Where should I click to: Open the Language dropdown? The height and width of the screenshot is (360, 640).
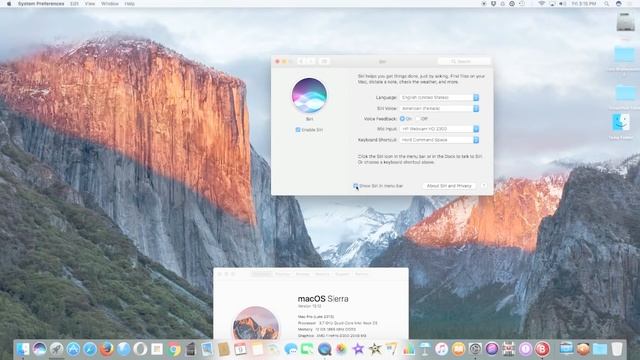click(x=439, y=98)
